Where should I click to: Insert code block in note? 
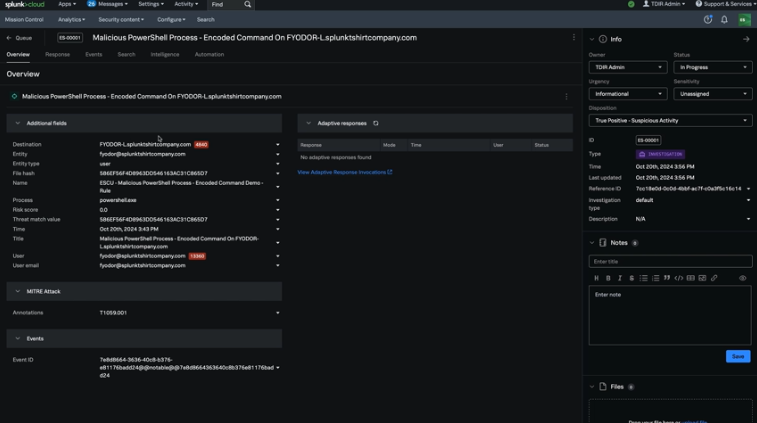point(679,278)
